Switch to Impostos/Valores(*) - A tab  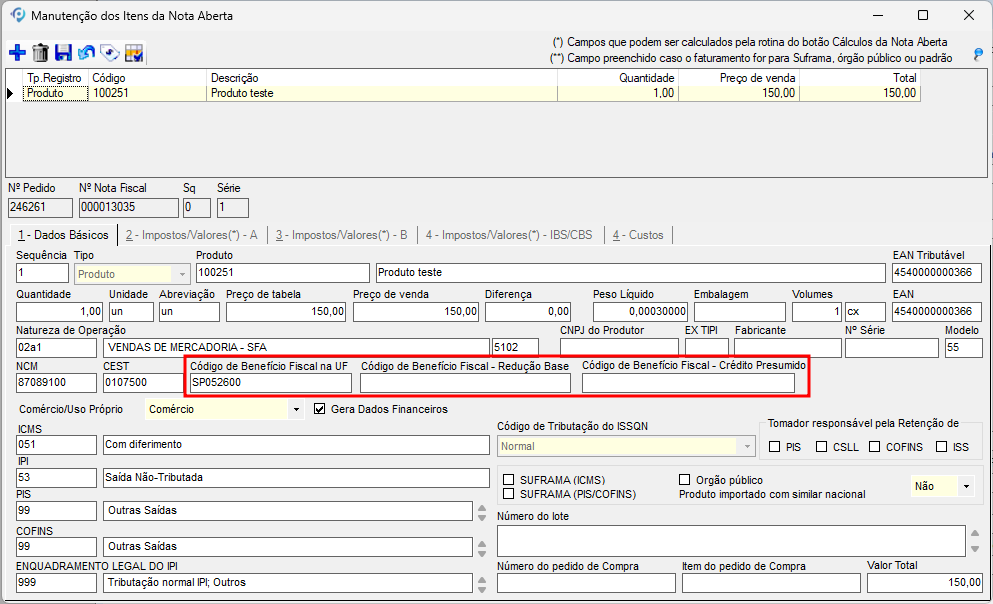192,235
